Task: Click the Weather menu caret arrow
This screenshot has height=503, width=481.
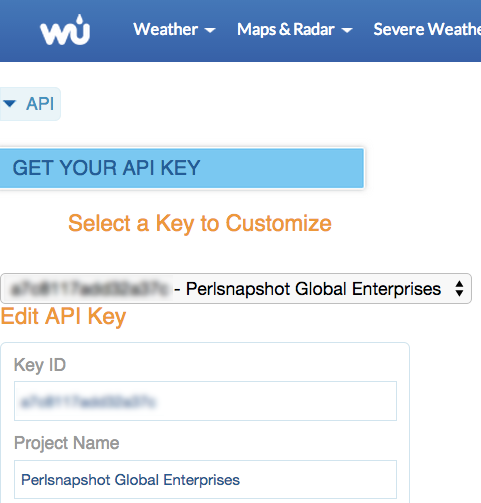Action: 210,31
